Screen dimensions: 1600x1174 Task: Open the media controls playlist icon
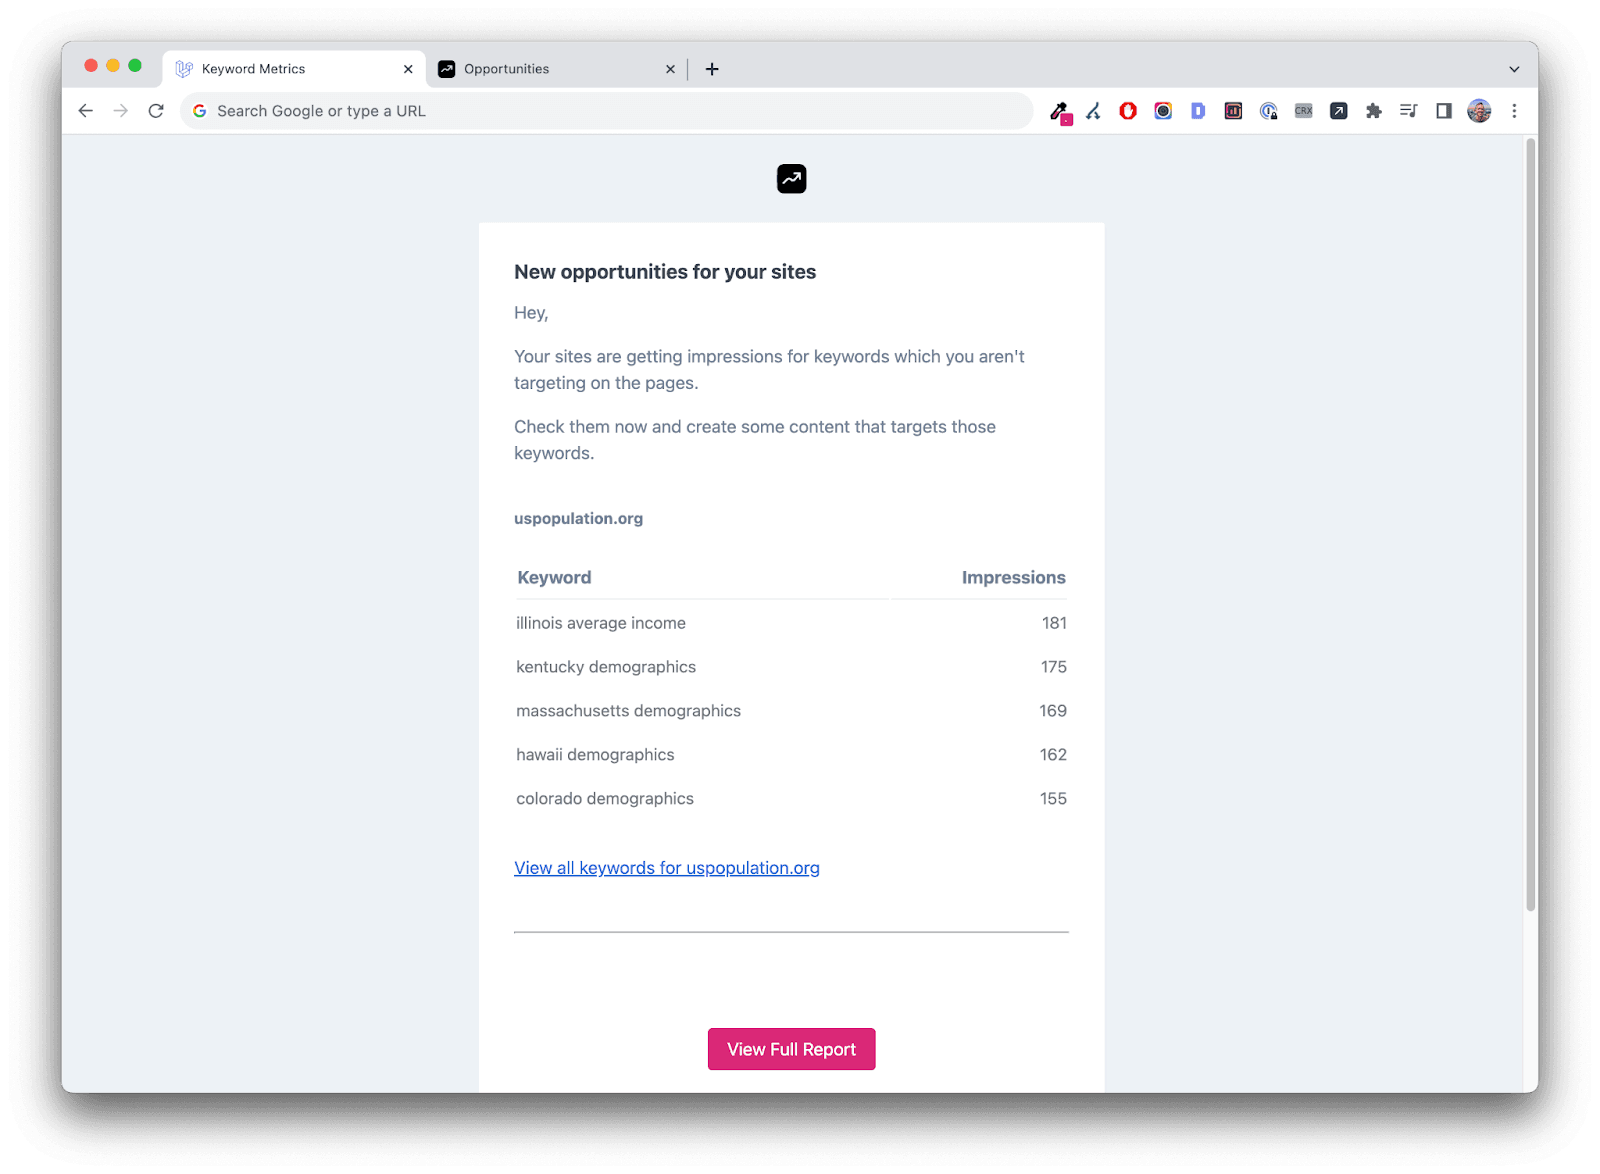click(1408, 111)
